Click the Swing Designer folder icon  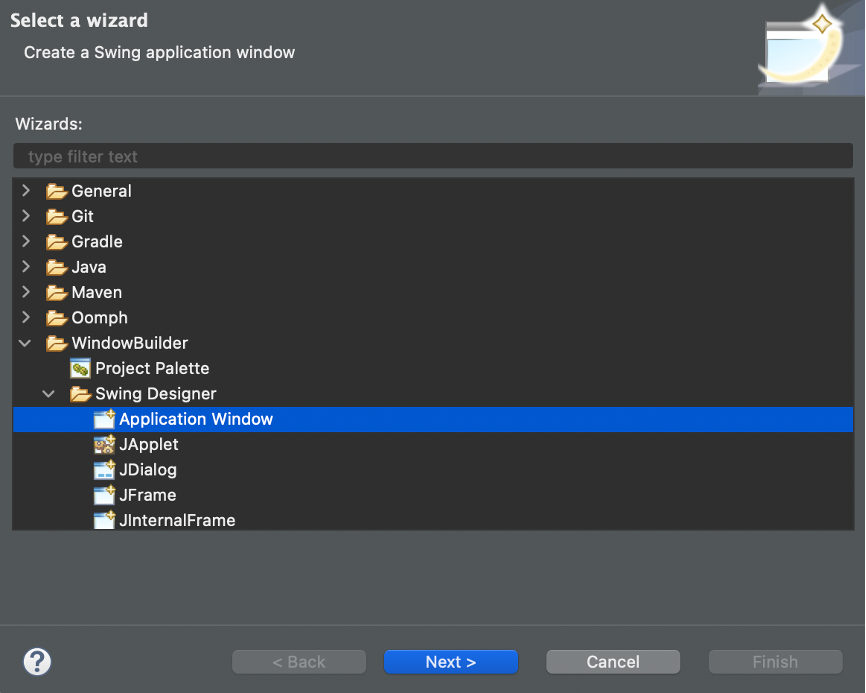pyautogui.click(x=81, y=394)
